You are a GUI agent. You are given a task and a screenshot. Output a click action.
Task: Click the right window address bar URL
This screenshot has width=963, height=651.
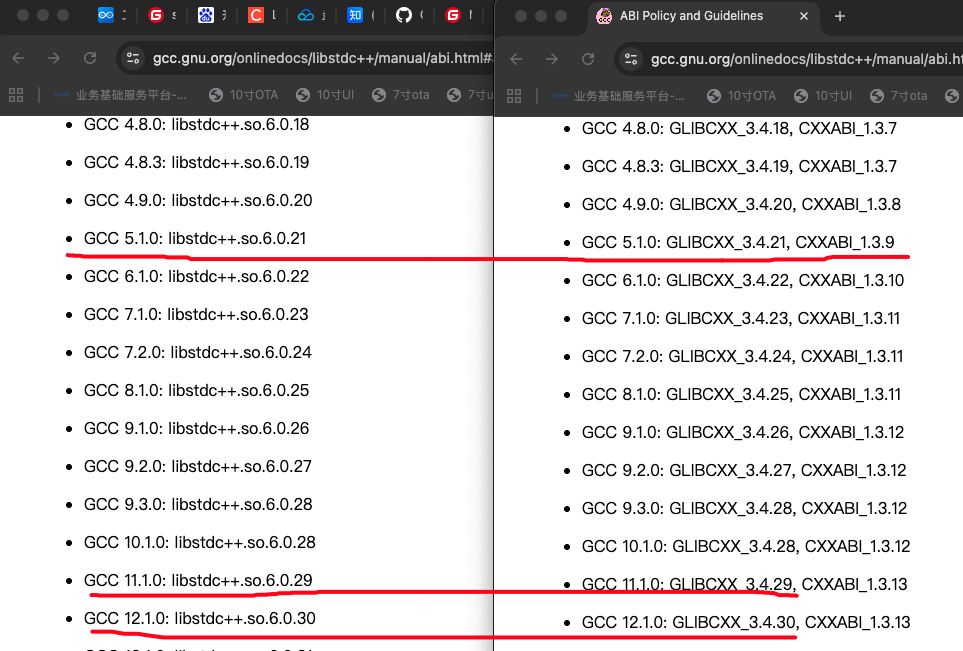click(x=806, y=59)
